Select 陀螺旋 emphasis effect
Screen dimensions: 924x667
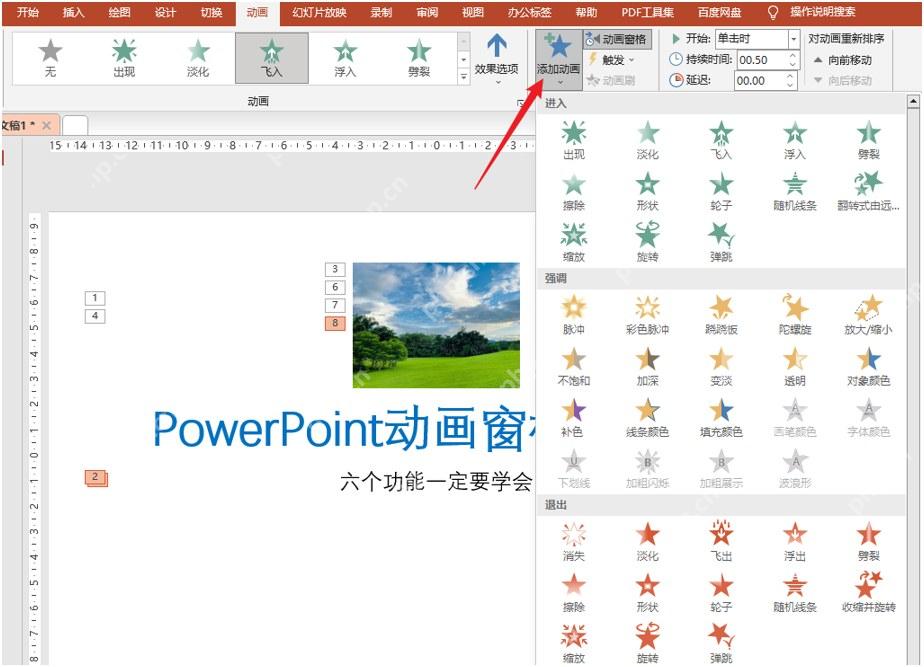(794, 315)
